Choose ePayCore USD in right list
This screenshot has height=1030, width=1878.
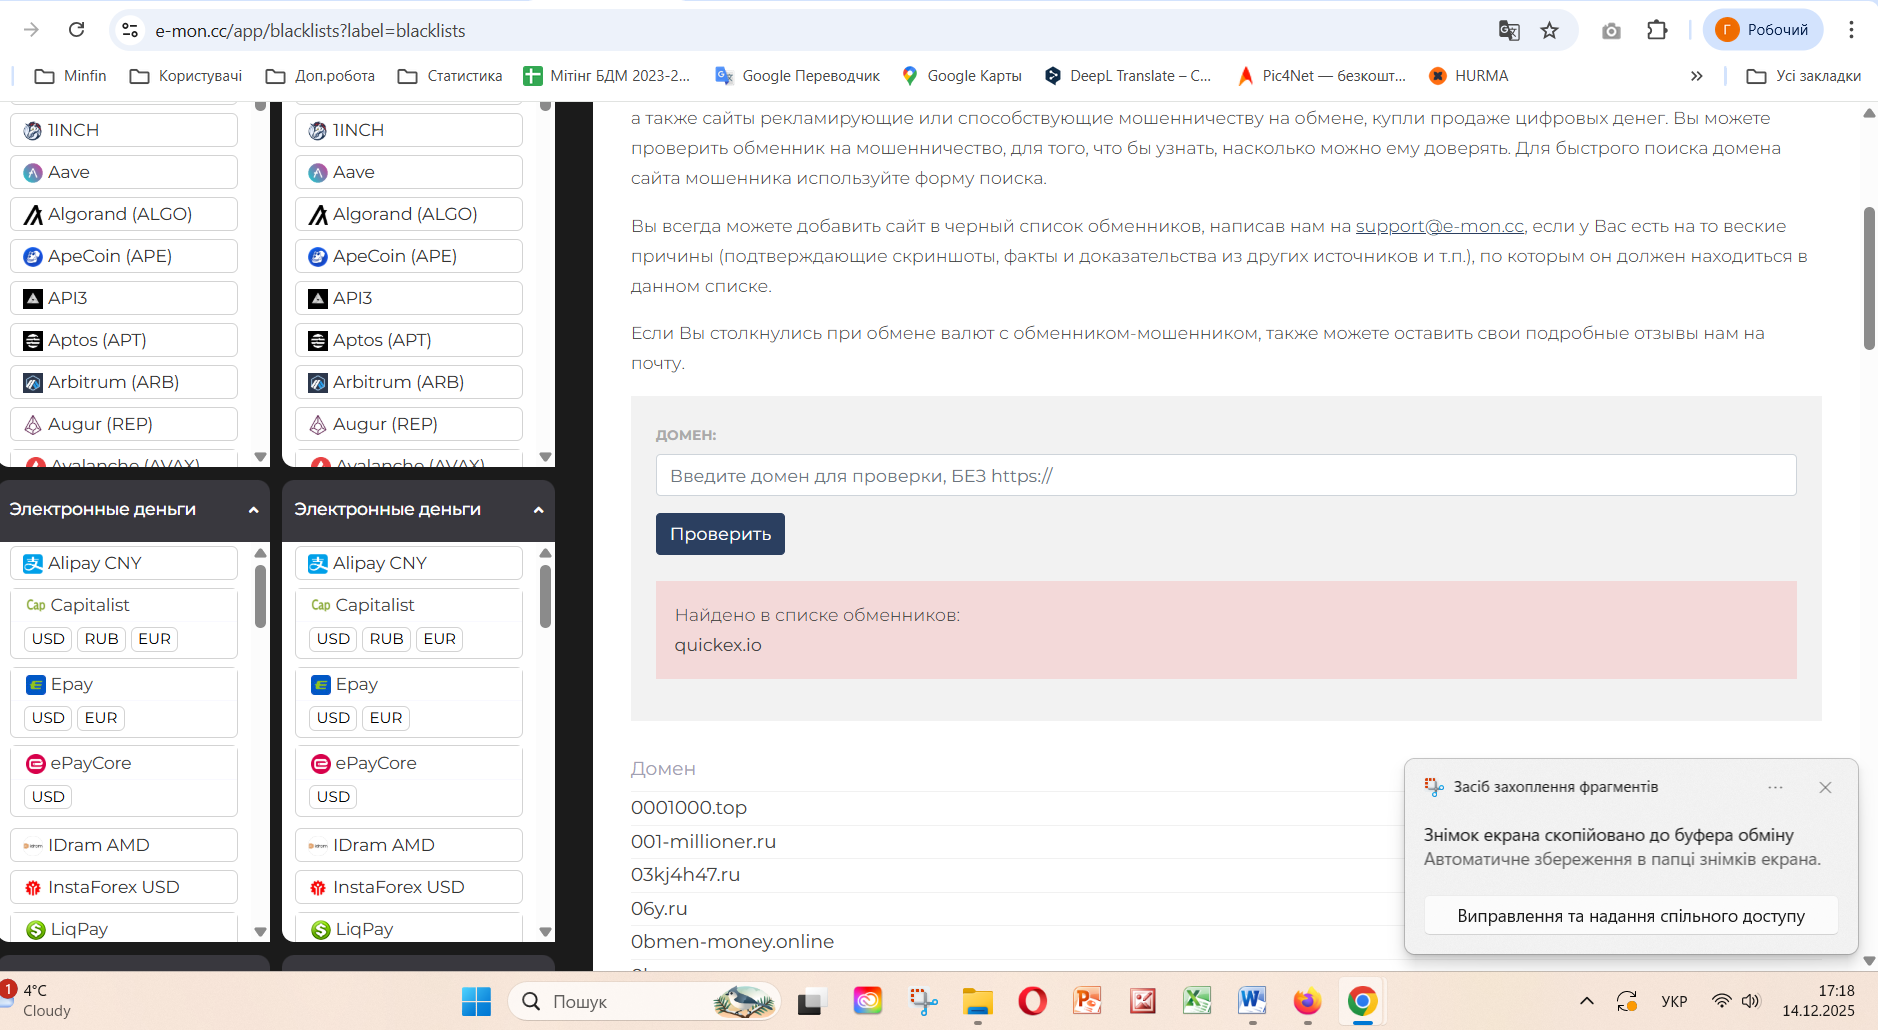(333, 797)
